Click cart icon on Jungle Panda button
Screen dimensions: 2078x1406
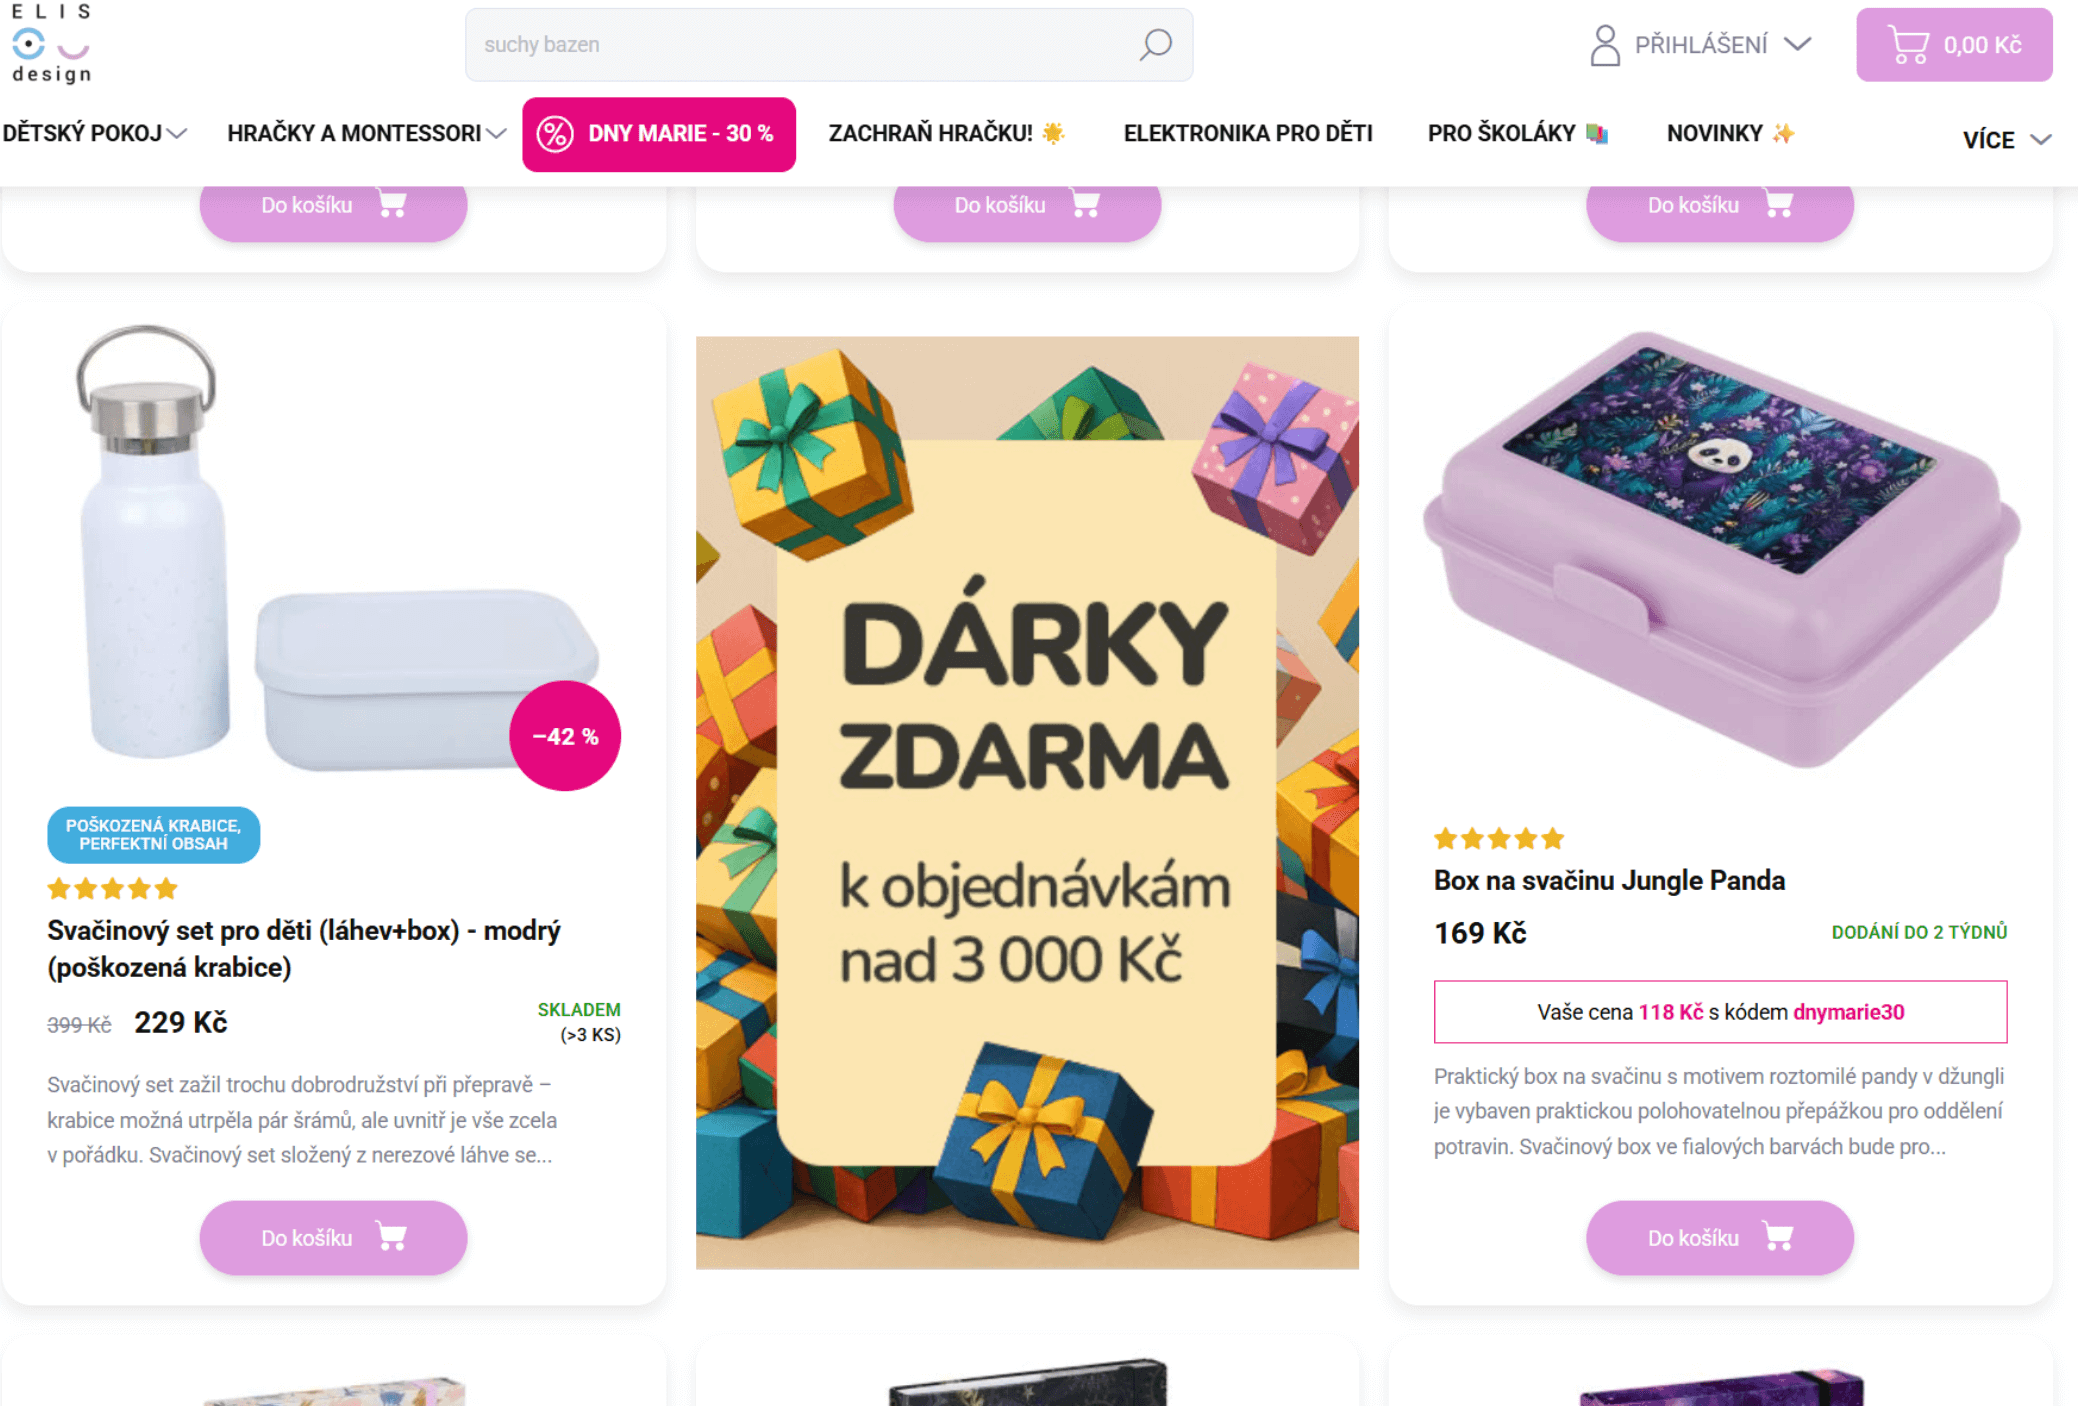[1778, 1237]
